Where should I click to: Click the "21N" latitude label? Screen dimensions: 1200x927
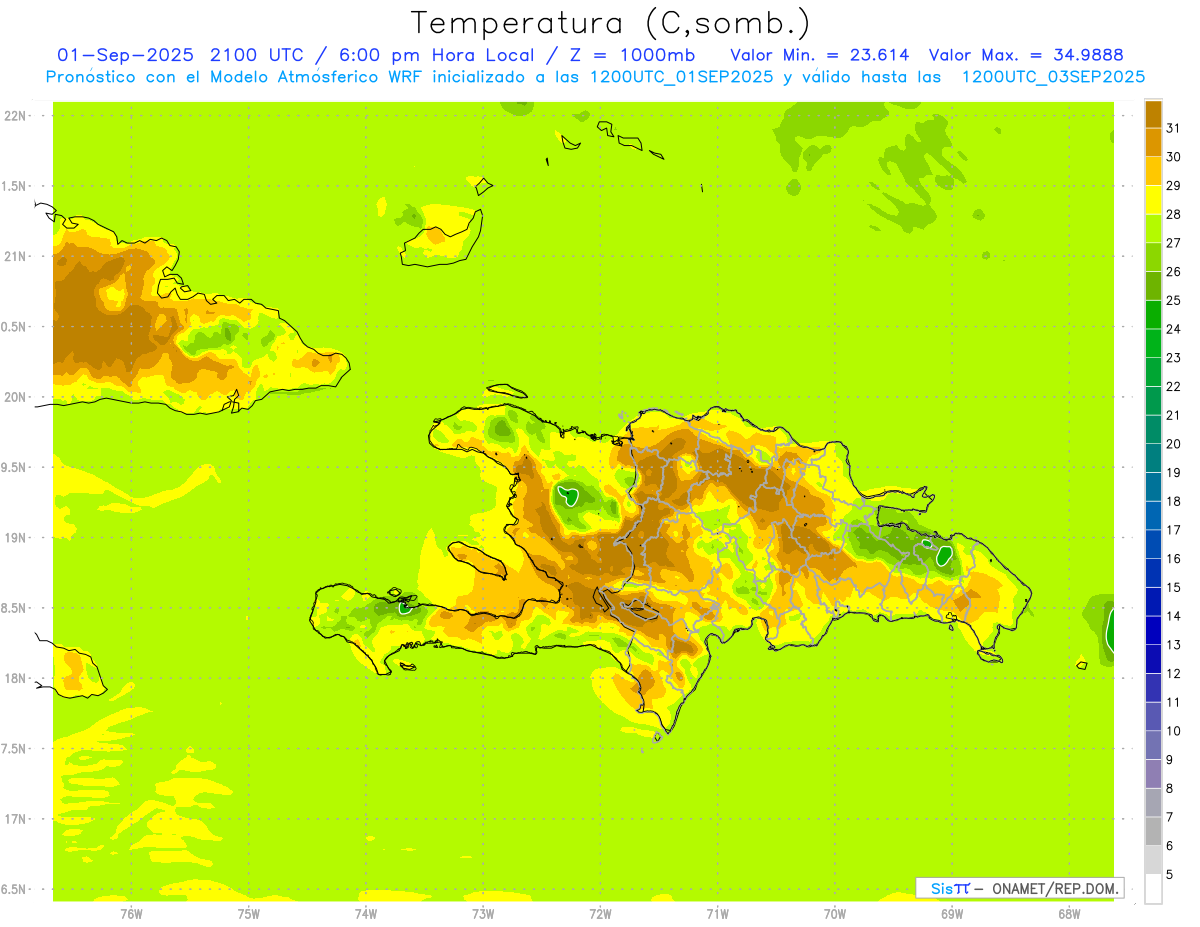coord(15,256)
